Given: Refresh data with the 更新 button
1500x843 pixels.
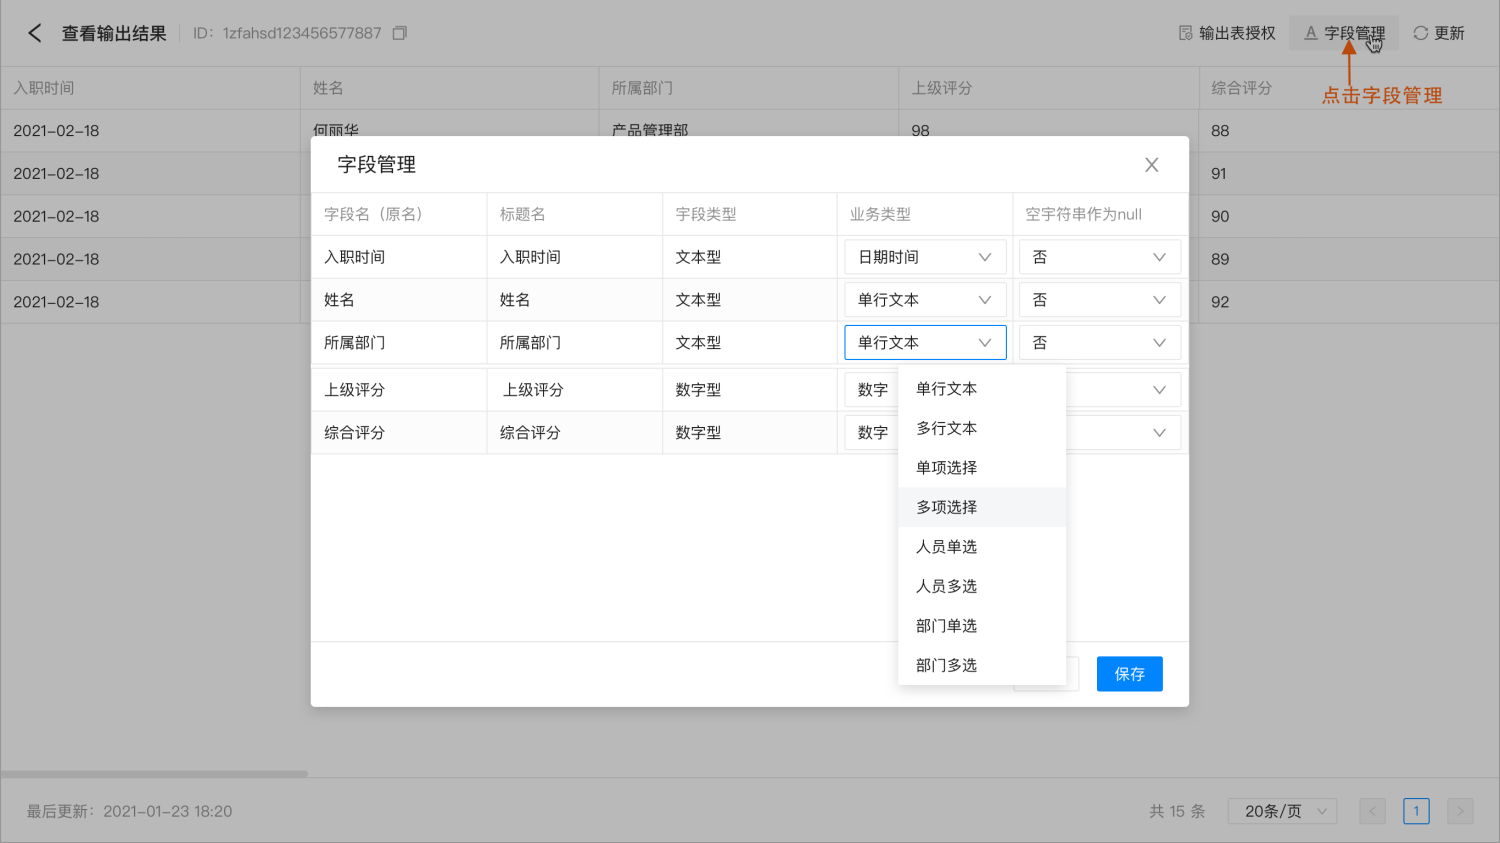Looking at the screenshot, I should point(1438,33).
